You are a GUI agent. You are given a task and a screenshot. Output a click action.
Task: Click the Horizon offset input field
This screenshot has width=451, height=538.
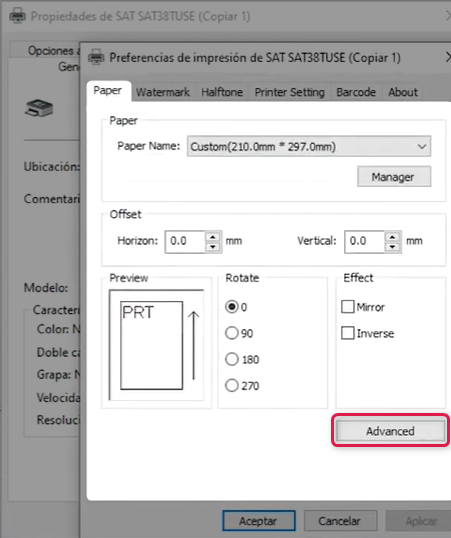point(185,242)
